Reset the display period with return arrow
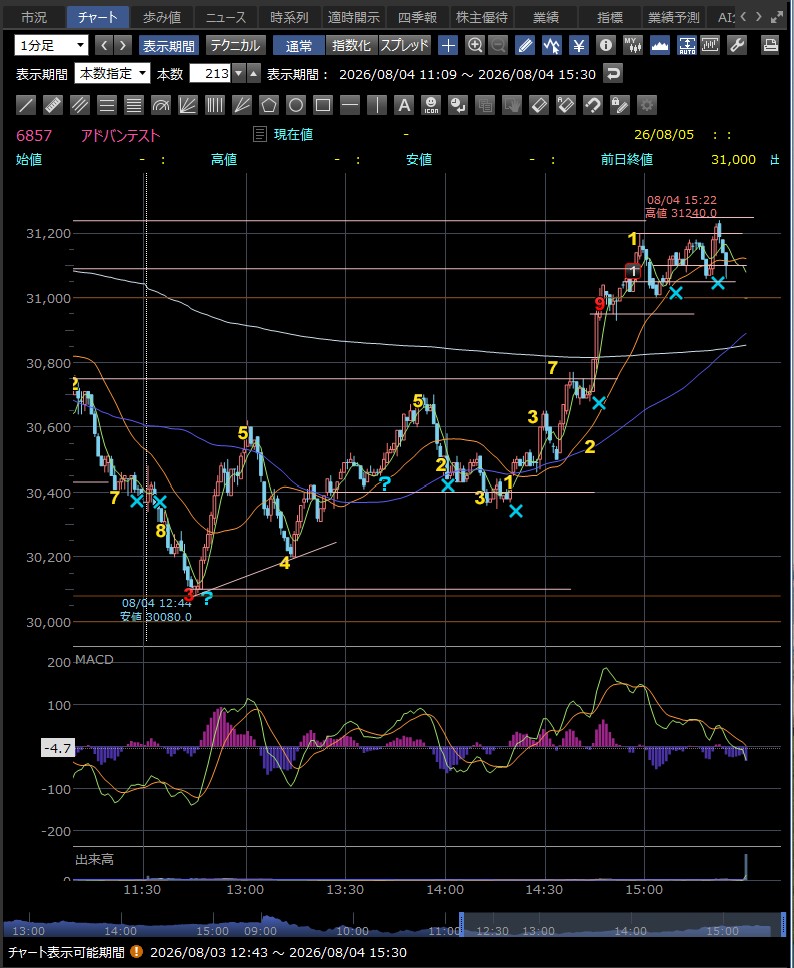Viewport: 794px width, 968px height. [612, 73]
